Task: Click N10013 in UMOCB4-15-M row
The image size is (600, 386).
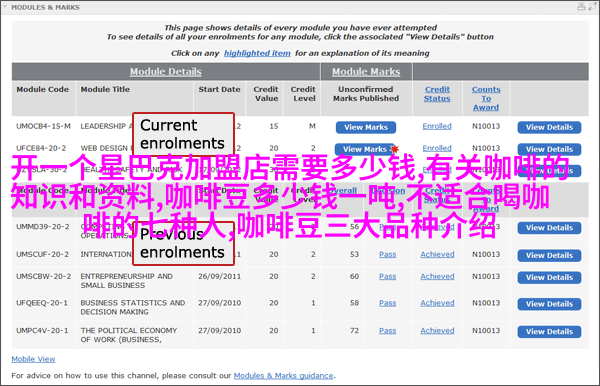Action: (486, 126)
